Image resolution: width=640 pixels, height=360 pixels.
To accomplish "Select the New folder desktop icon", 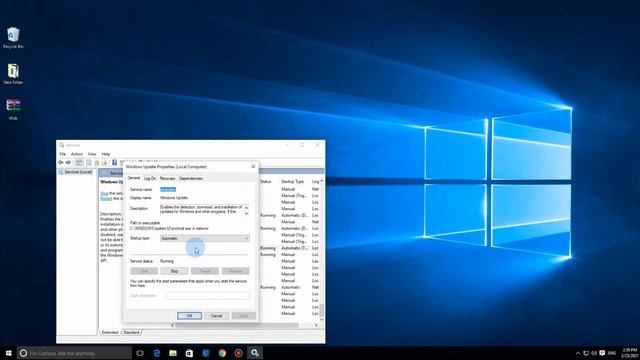I will click(x=13, y=73).
